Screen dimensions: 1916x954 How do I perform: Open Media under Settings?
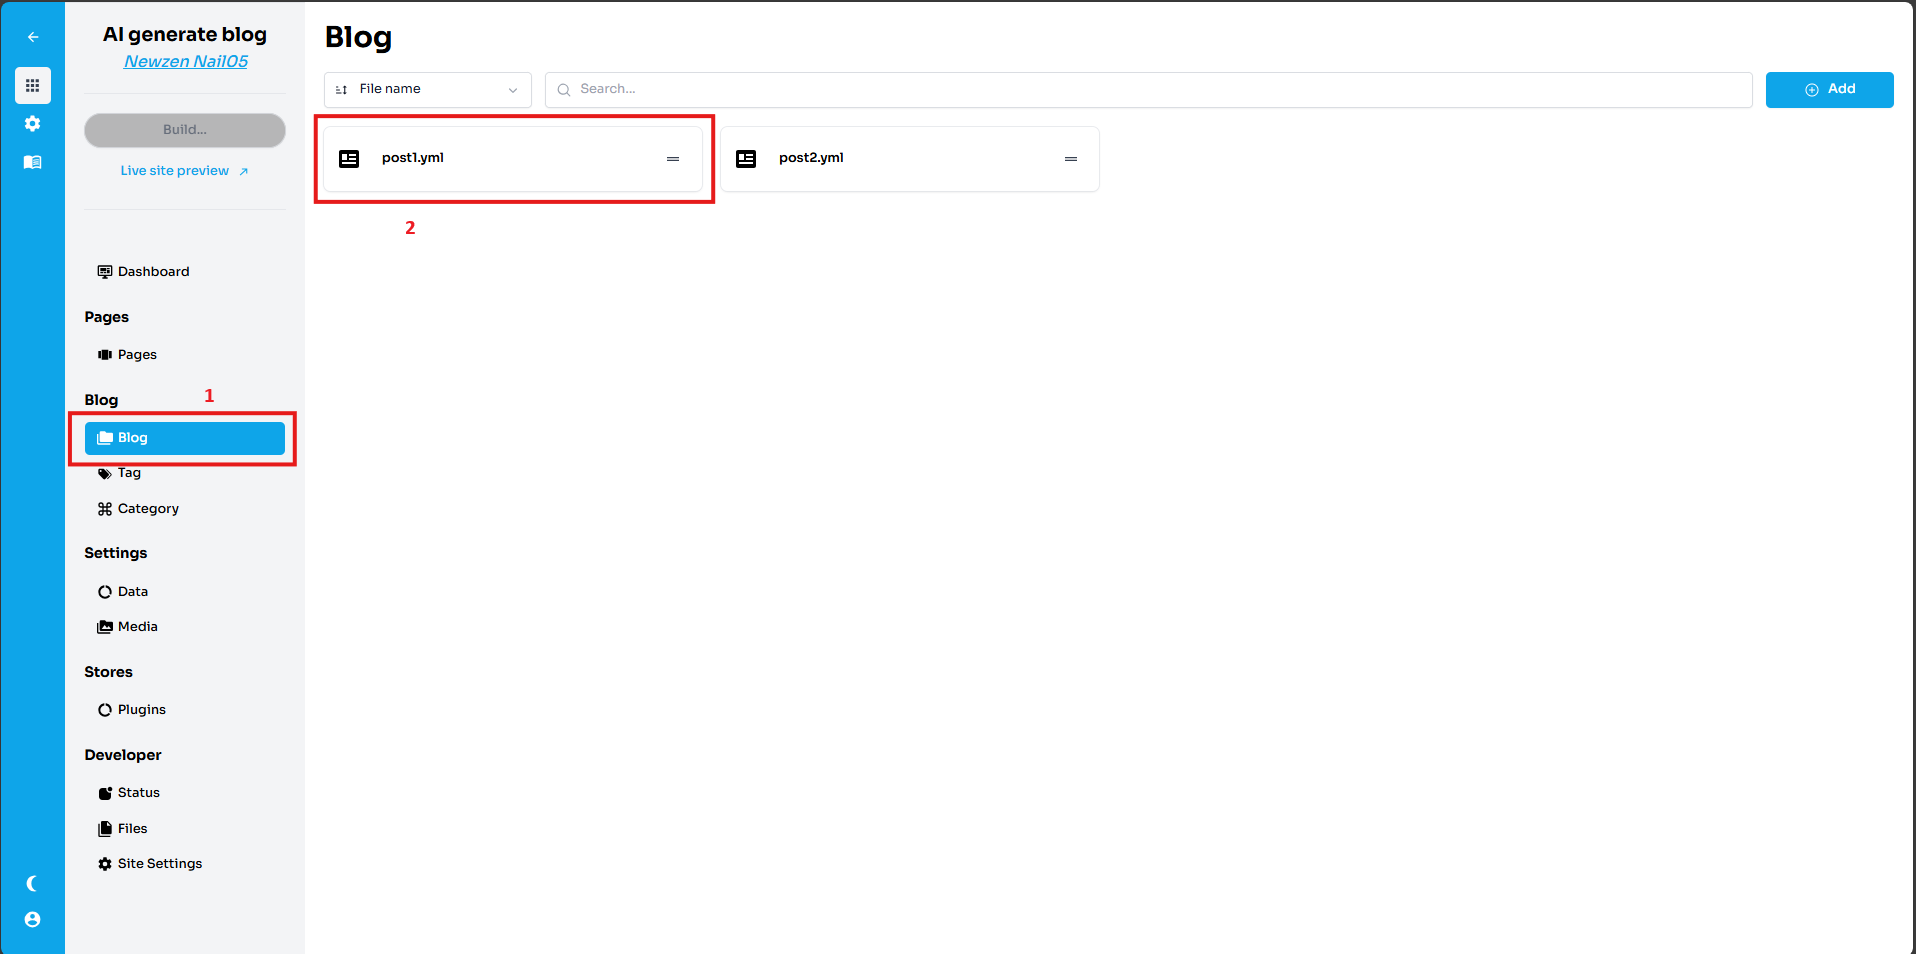(137, 627)
